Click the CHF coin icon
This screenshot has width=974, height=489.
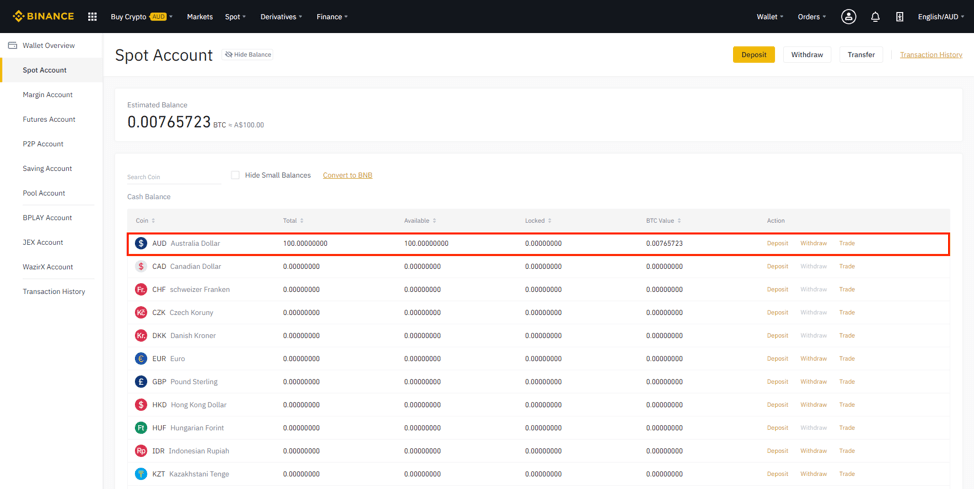coord(141,289)
